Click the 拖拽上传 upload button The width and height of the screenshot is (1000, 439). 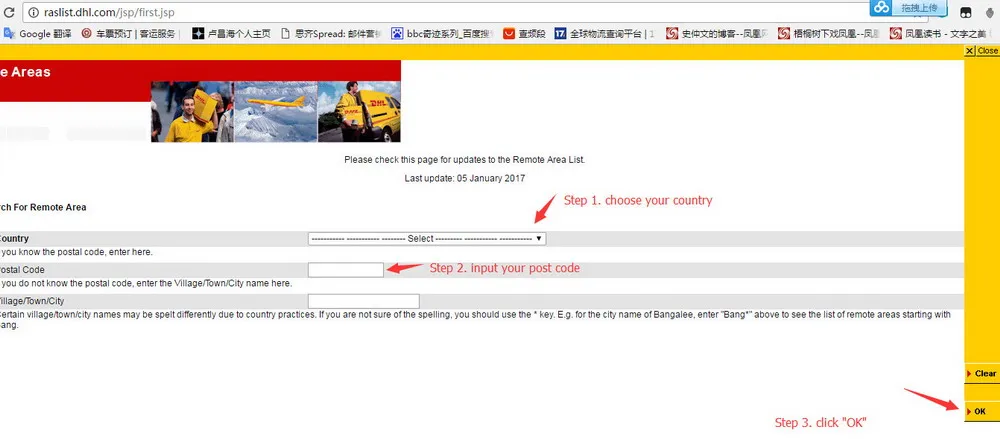point(918,8)
